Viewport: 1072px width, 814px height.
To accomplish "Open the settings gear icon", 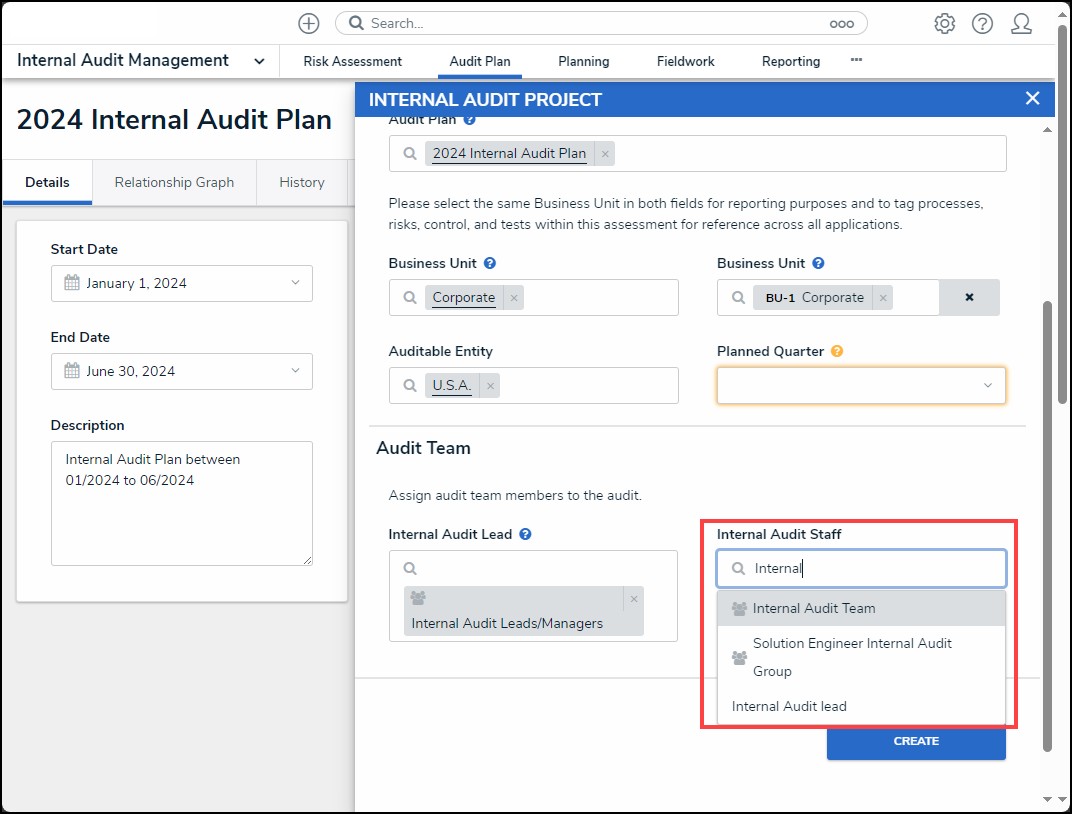I will 944,24.
